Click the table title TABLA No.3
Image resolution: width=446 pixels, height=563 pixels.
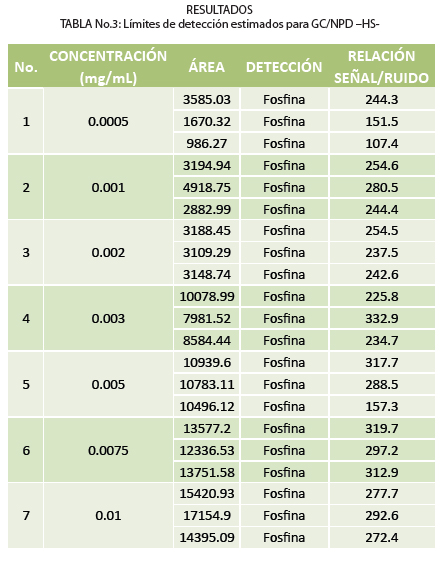point(220,24)
